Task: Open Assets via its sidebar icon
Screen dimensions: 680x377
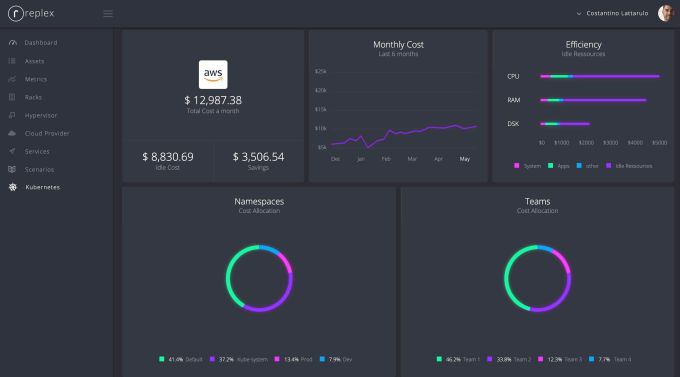Action: click(12, 61)
